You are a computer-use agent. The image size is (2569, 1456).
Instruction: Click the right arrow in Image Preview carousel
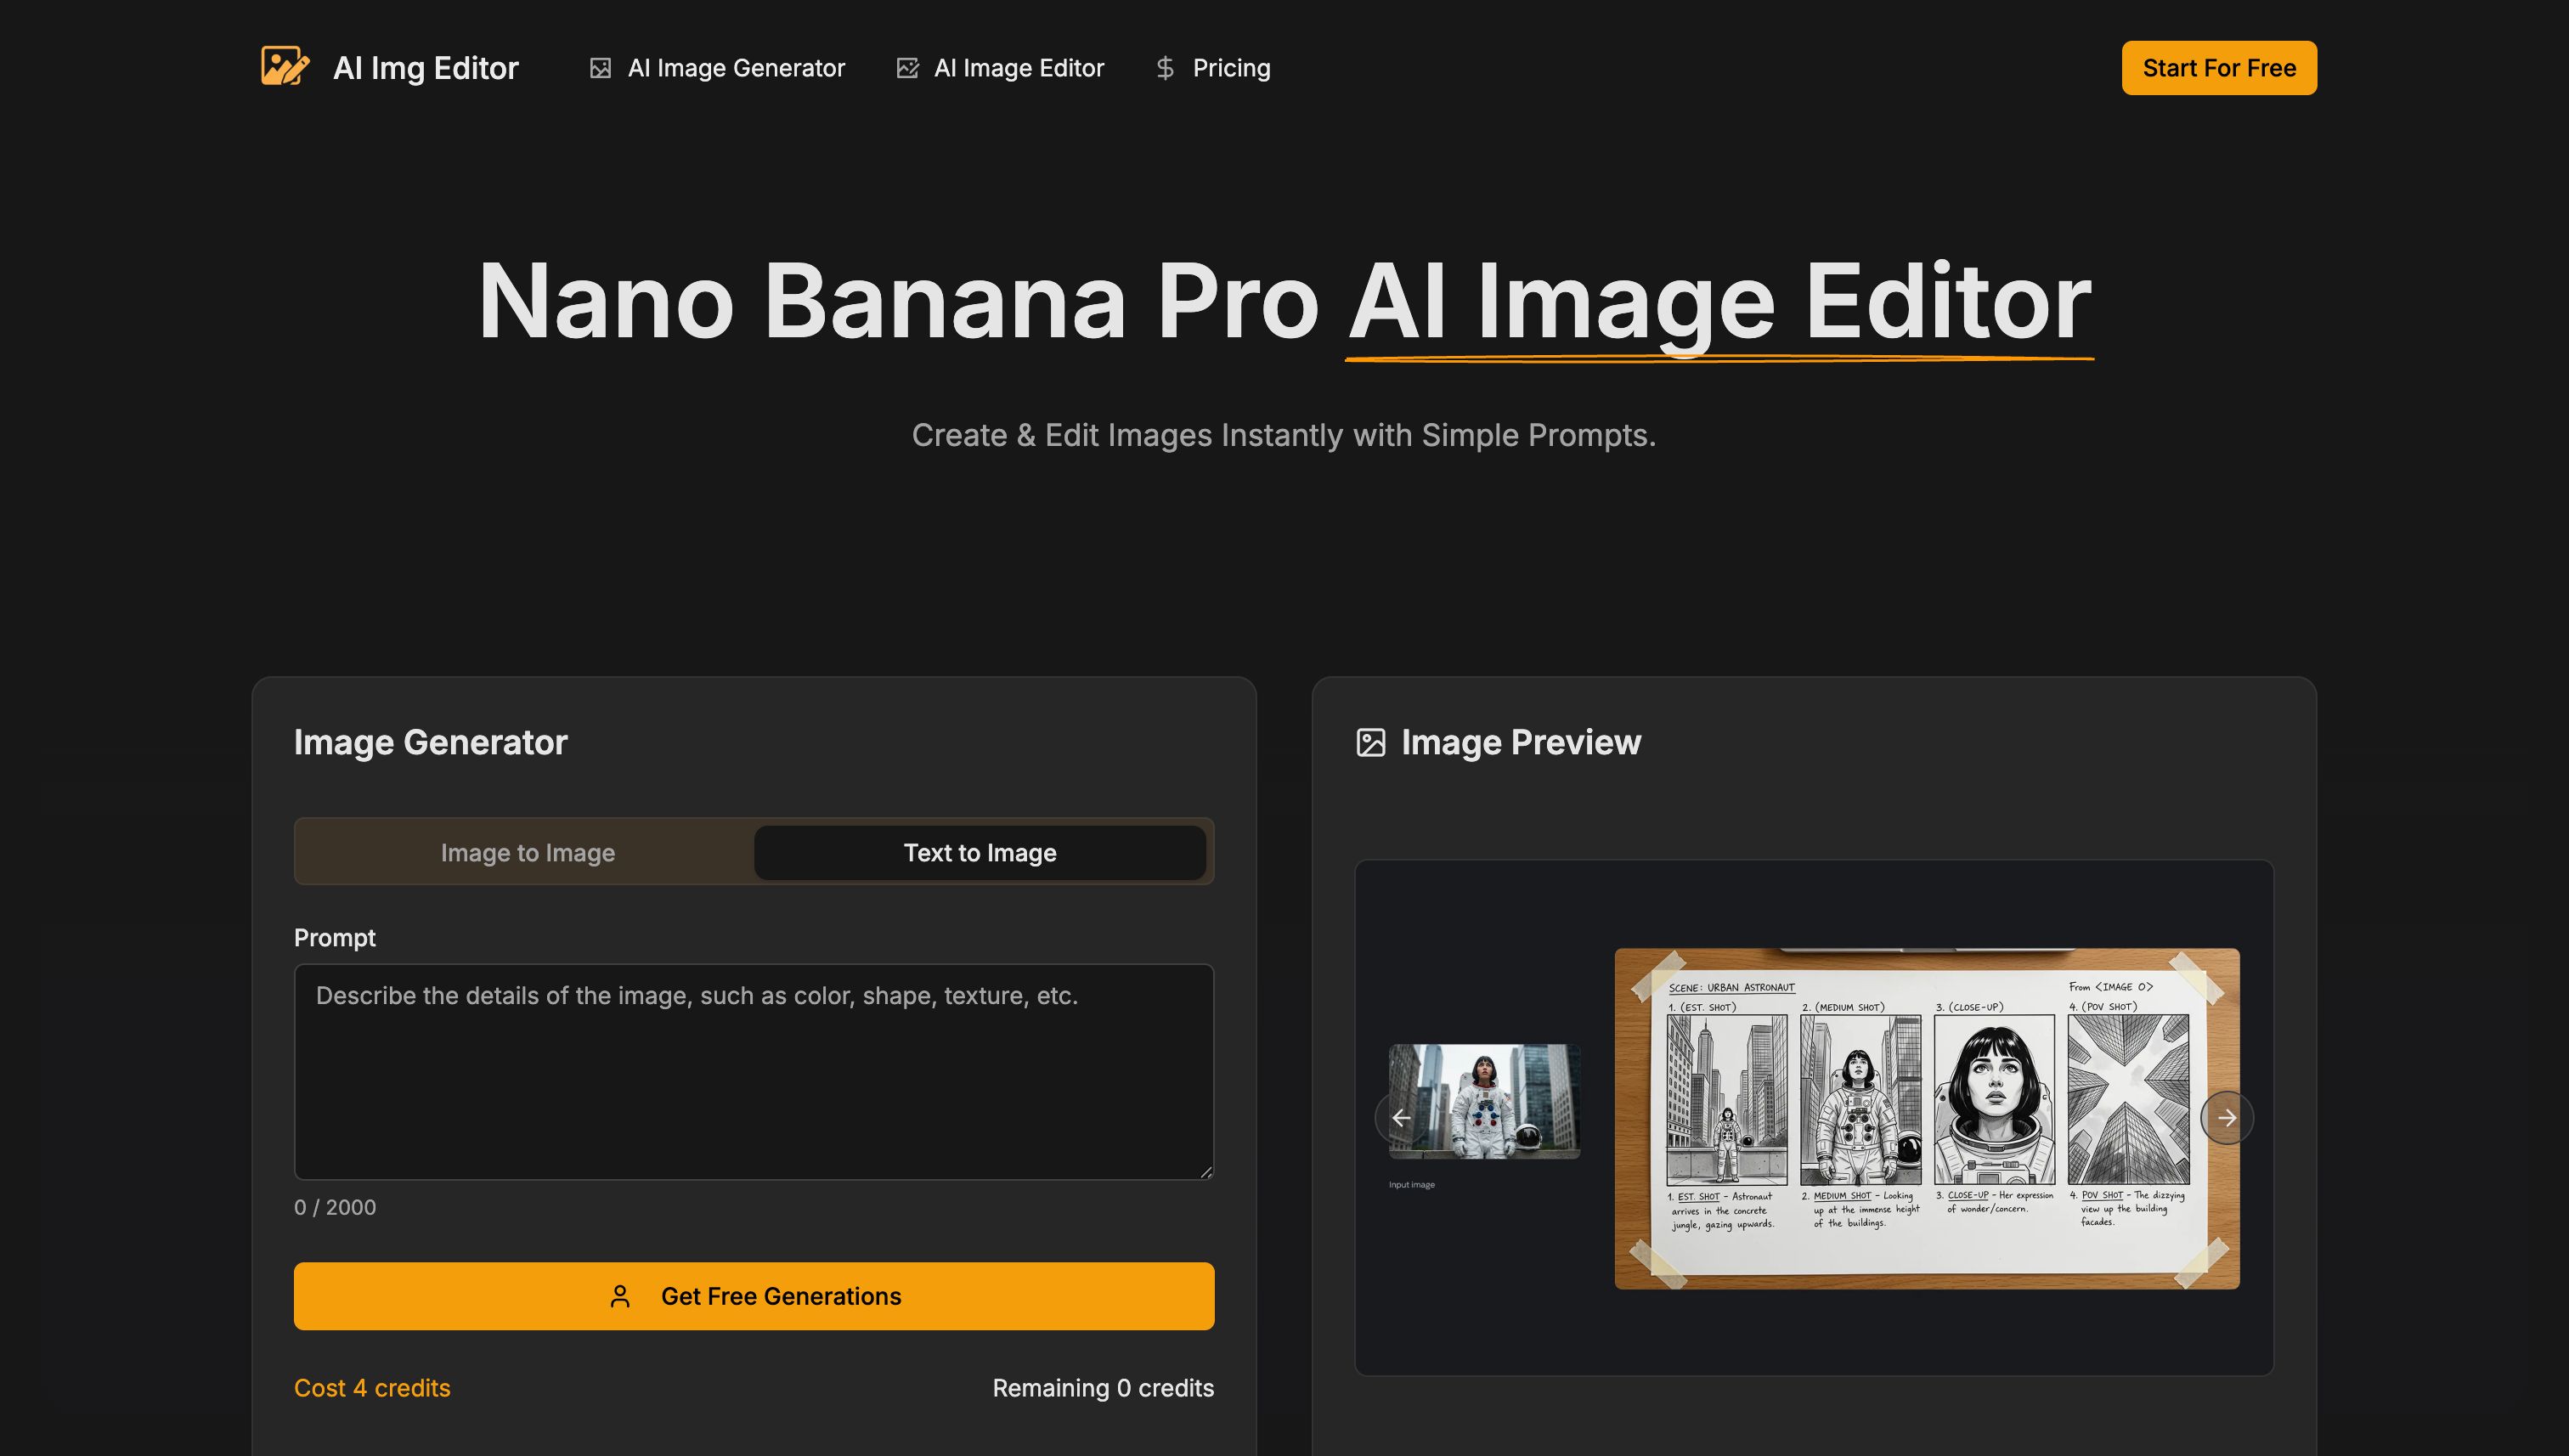pyautogui.click(x=2228, y=1117)
